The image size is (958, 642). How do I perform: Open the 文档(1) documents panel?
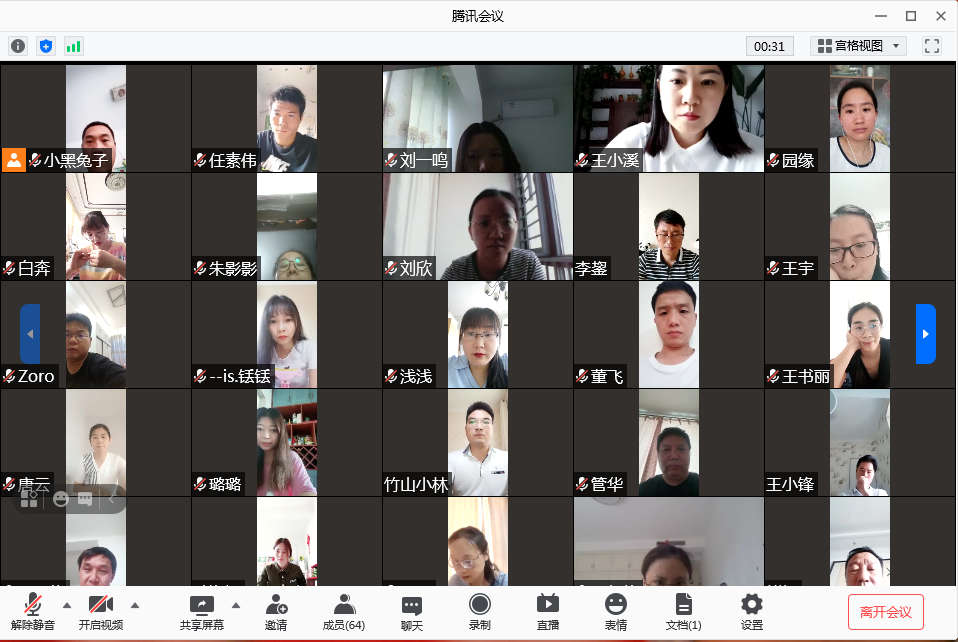[683, 612]
